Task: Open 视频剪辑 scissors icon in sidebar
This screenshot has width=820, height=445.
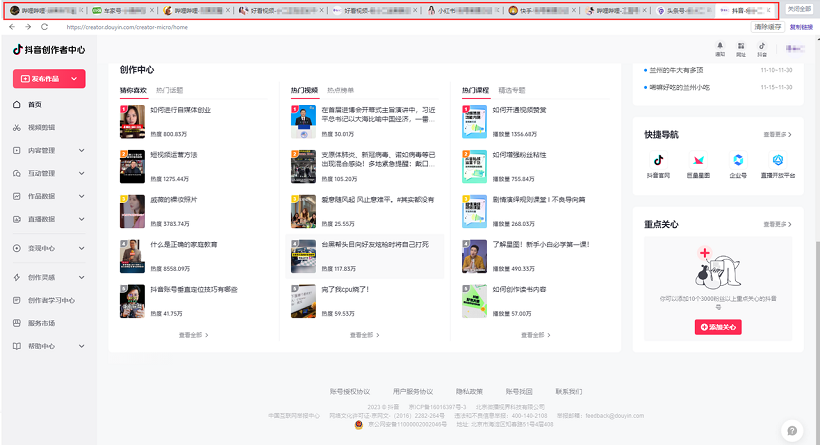Action: (x=17, y=128)
